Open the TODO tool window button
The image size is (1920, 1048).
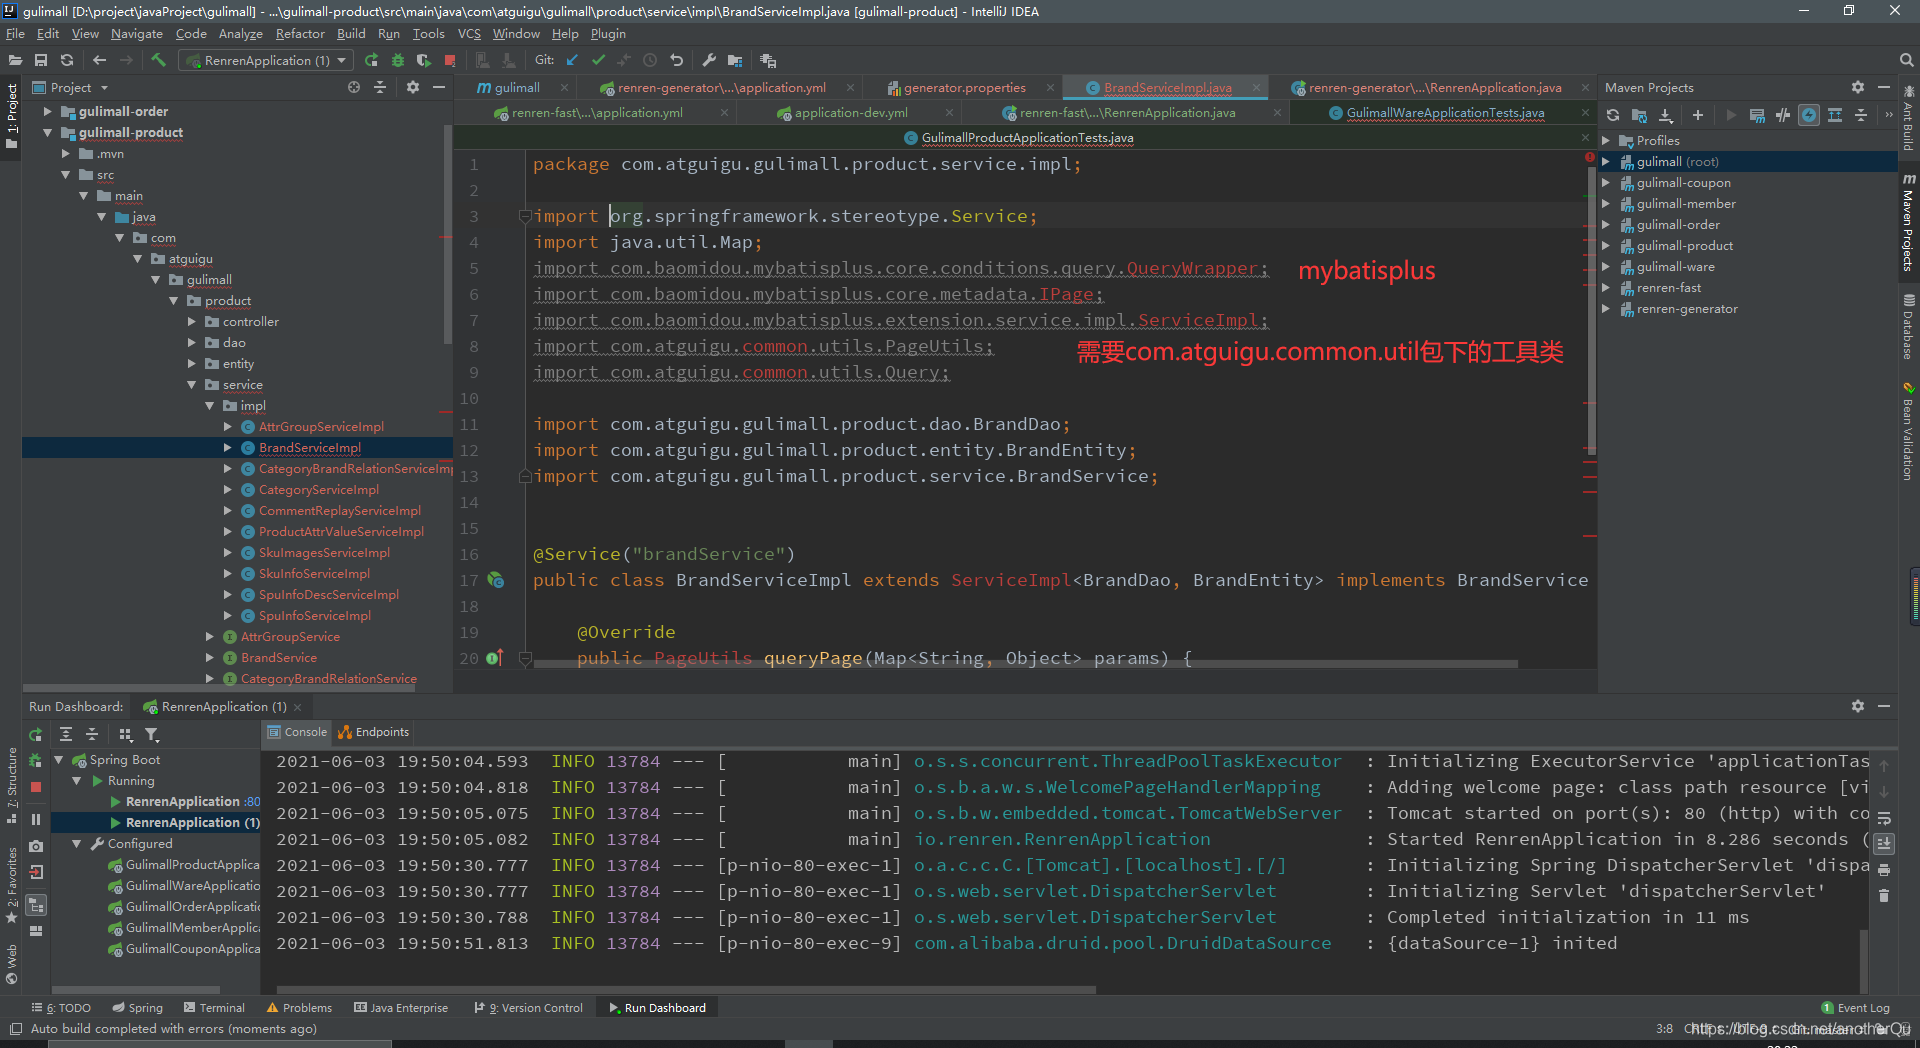(x=61, y=1007)
